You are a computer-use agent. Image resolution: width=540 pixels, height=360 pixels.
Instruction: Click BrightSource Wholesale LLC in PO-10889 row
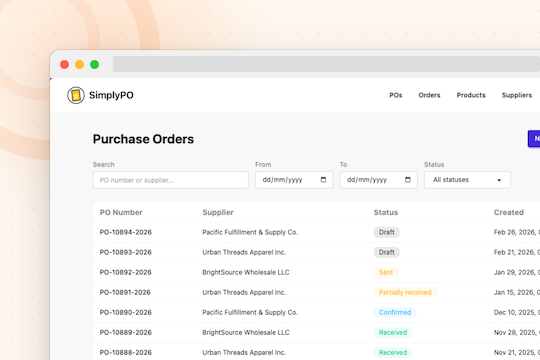point(246,332)
